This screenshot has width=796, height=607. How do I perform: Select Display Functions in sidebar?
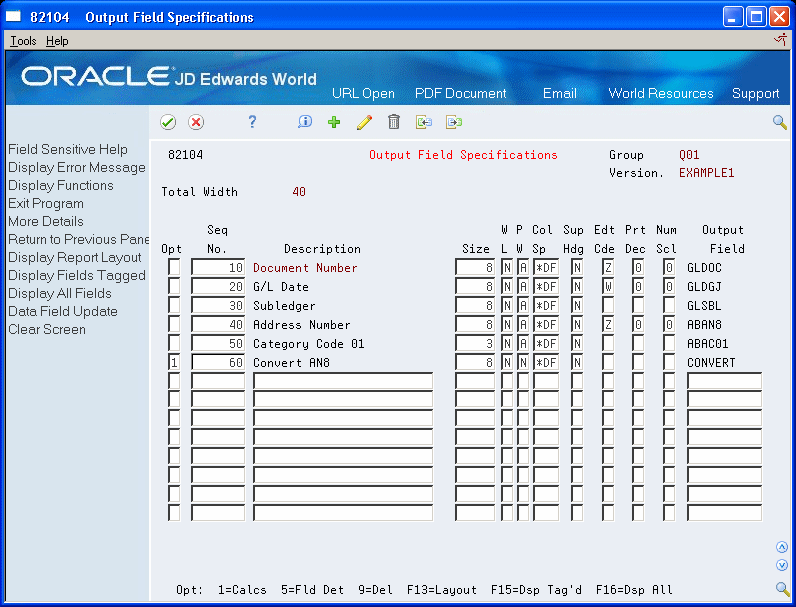60,185
